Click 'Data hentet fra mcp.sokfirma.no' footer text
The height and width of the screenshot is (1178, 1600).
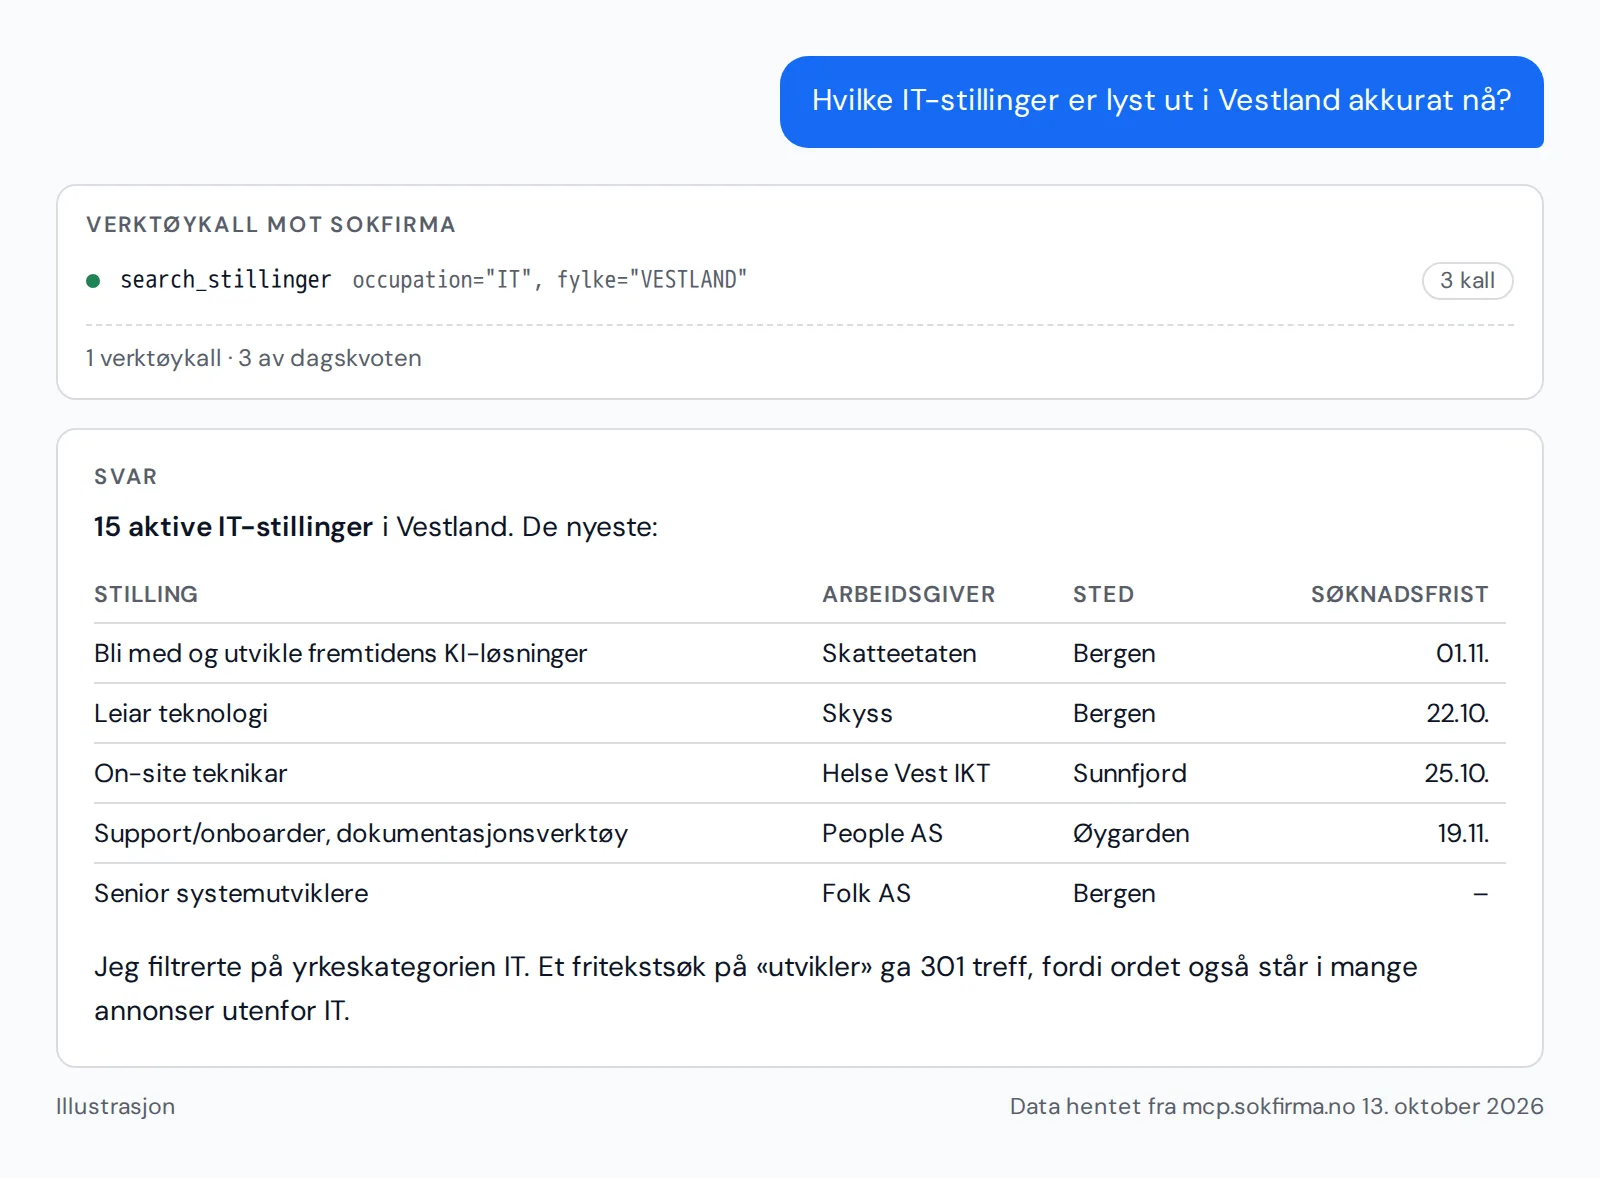[x=1276, y=1106]
